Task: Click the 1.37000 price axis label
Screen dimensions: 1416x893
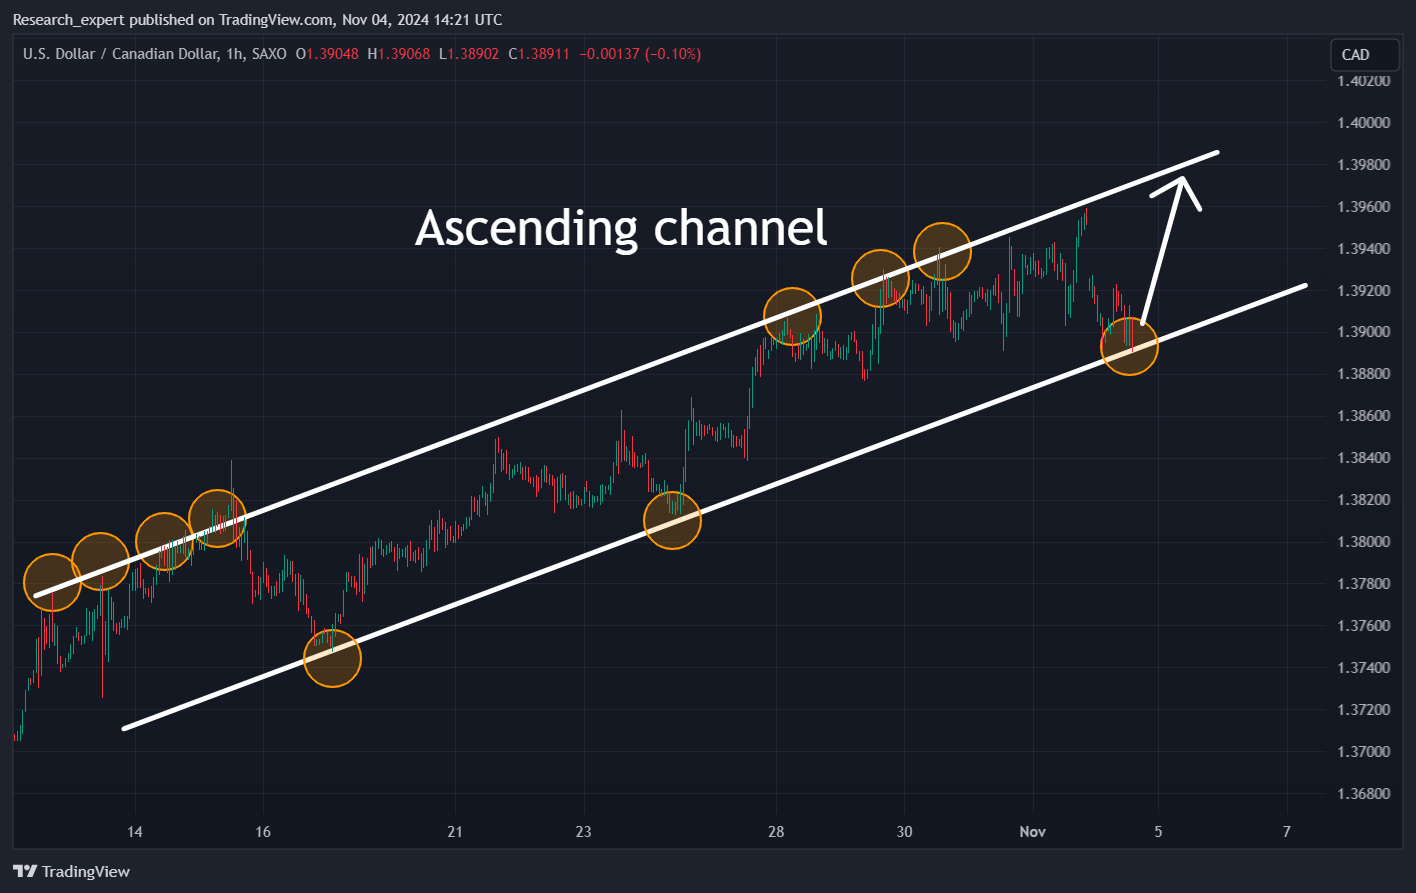Action: point(1365,752)
